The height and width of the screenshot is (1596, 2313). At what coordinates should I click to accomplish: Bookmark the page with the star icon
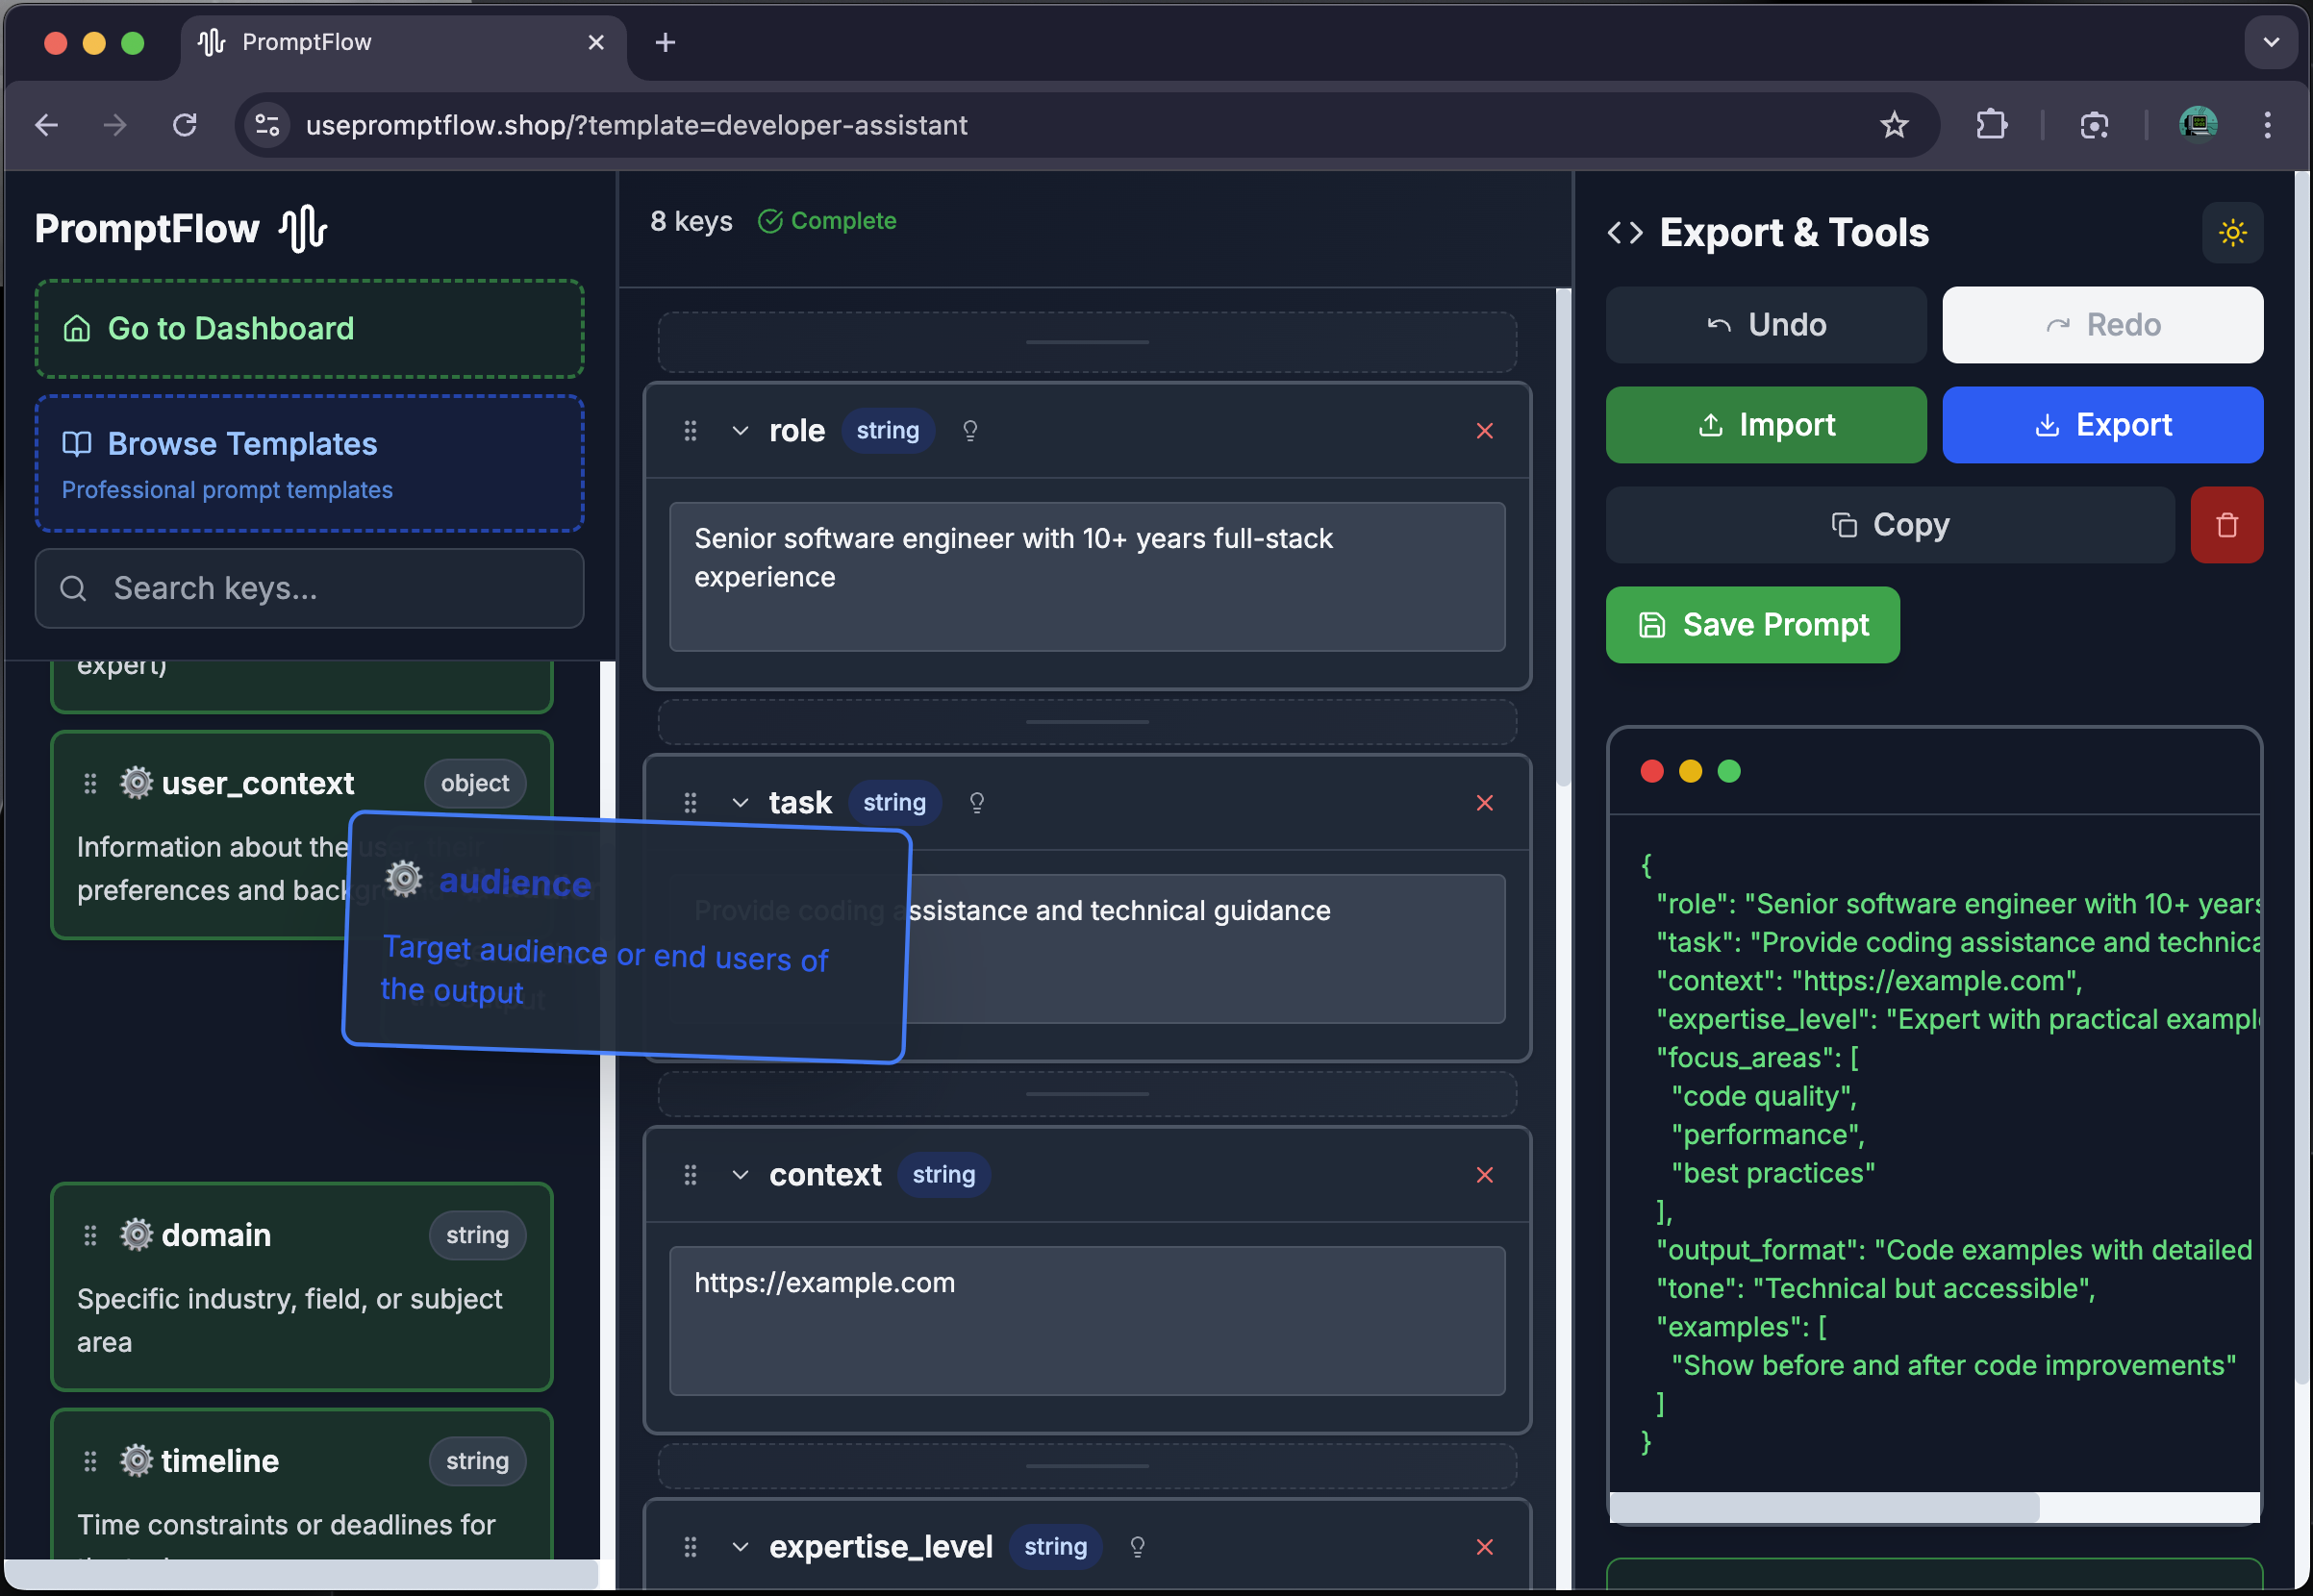(1894, 124)
